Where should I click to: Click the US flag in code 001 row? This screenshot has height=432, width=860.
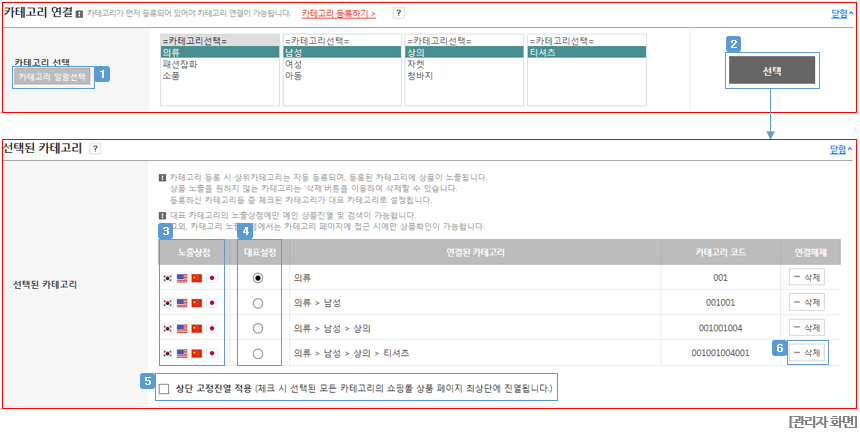coord(182,278)
